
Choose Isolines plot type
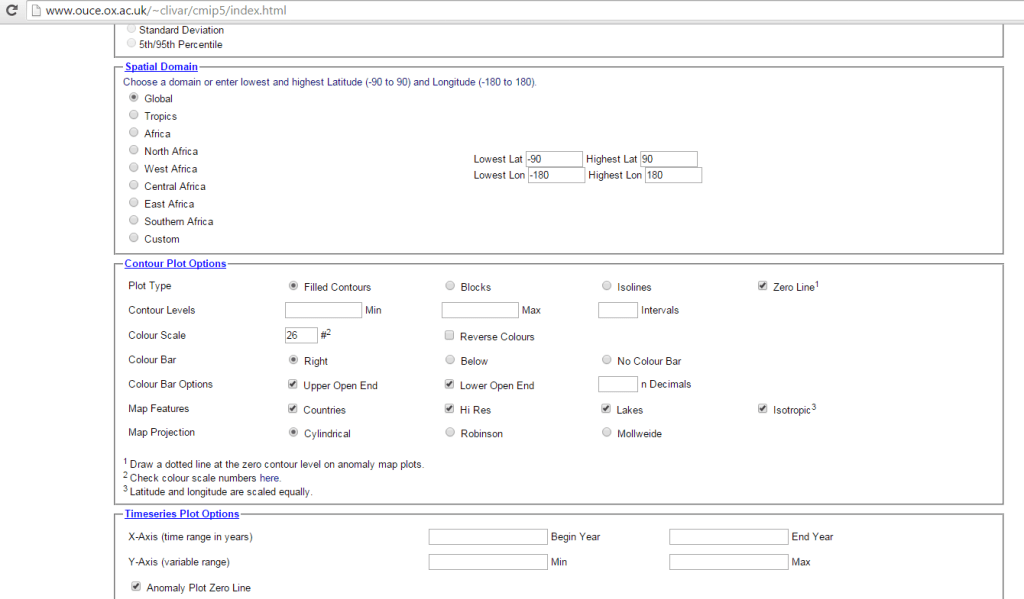(607, 286)
